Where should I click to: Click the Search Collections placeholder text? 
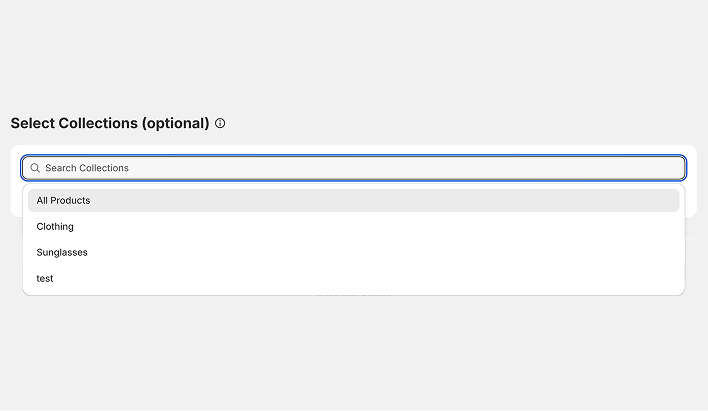click(87, 168)
